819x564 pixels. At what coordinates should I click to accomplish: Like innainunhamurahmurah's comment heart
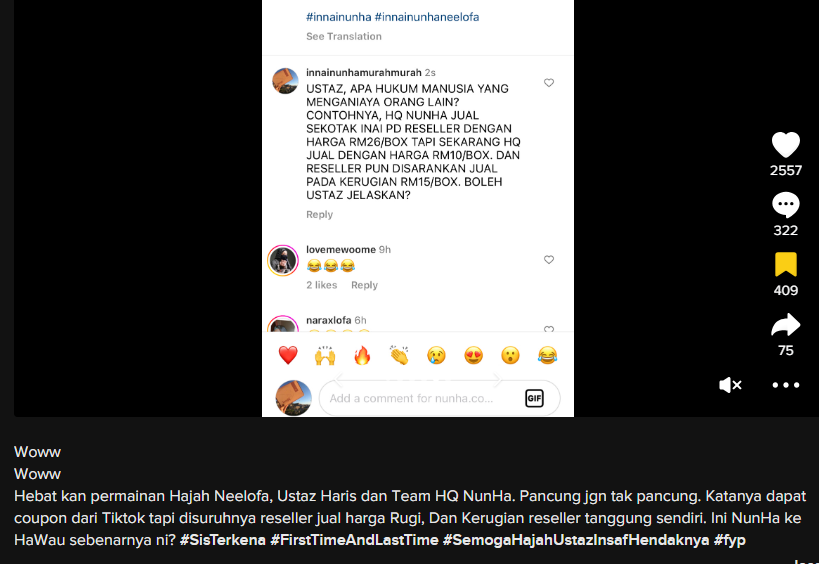click(x=549, y=83)
